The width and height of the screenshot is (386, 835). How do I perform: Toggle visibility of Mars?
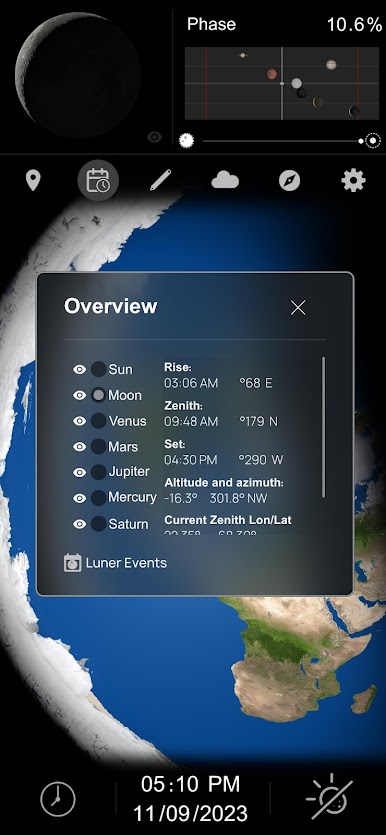(x=79, y=447)
